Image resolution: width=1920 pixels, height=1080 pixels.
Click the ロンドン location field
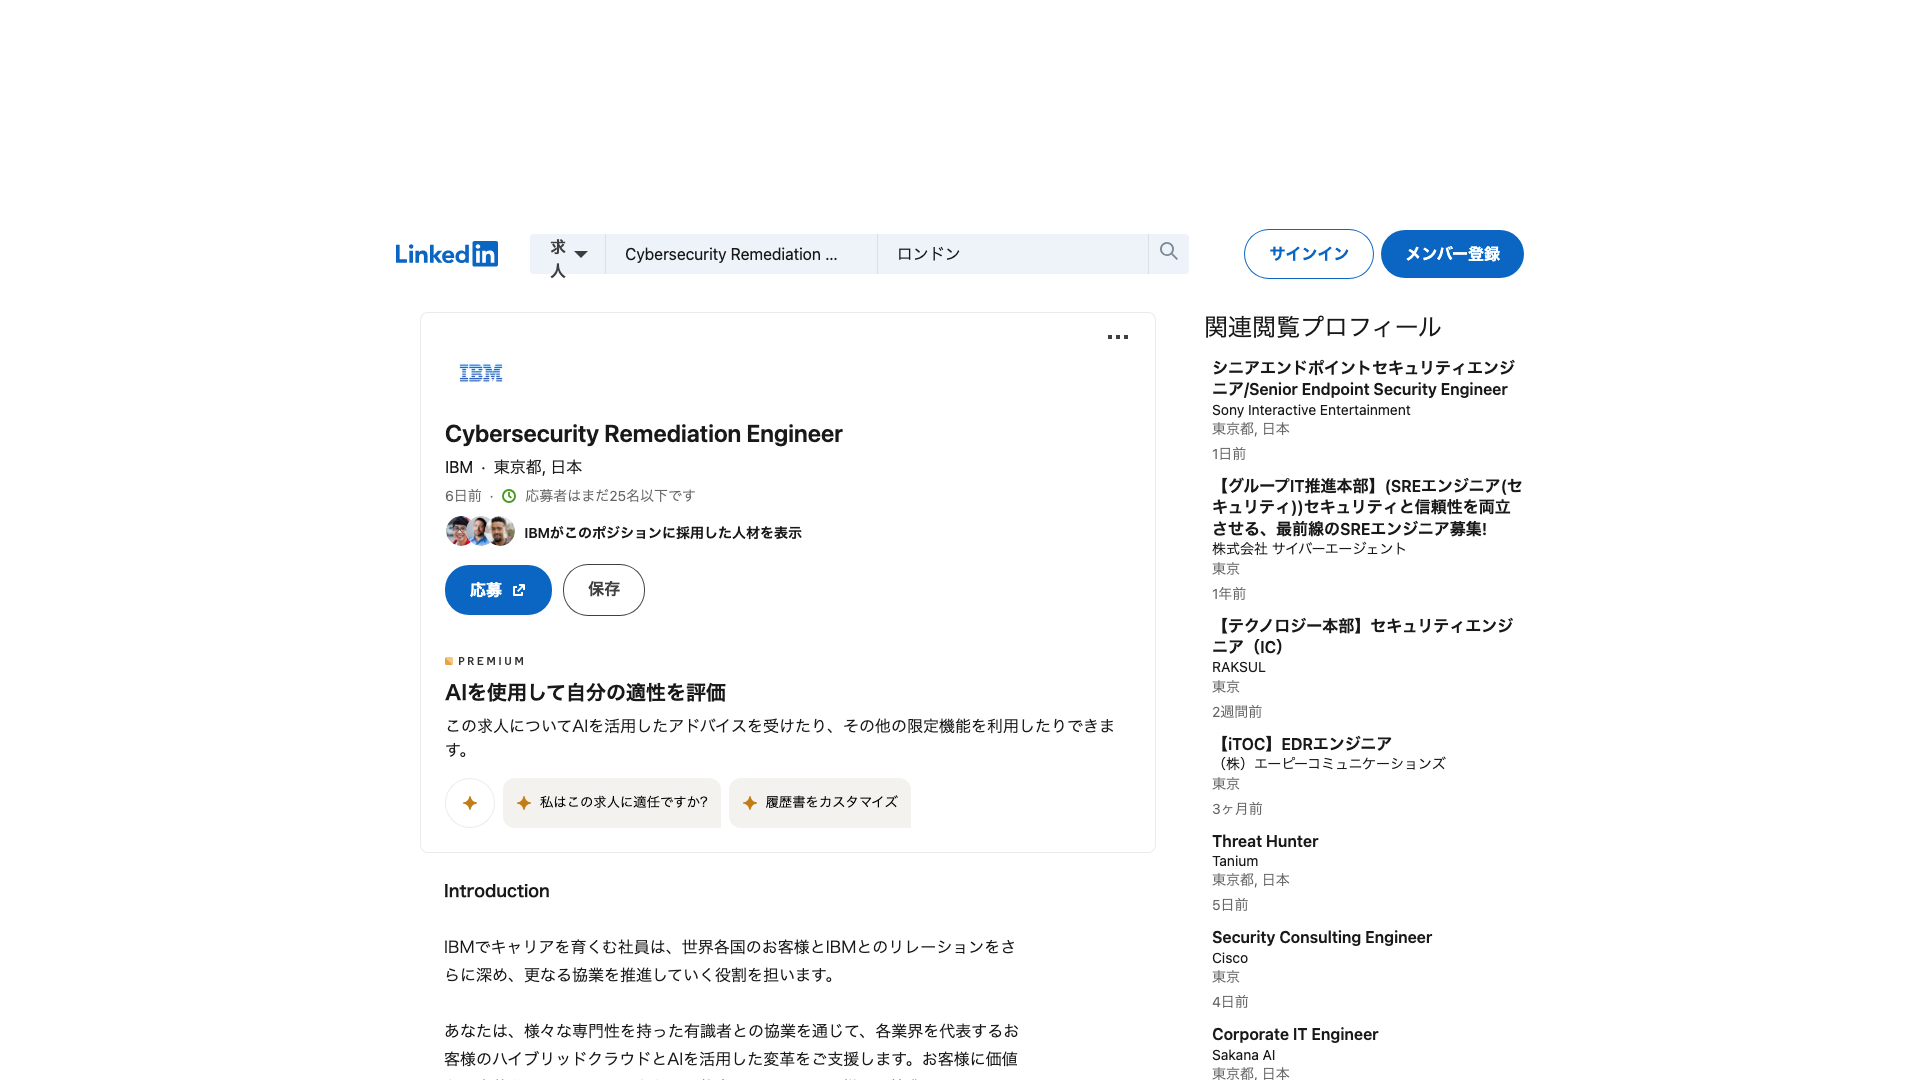click(x=1012, y=254)
